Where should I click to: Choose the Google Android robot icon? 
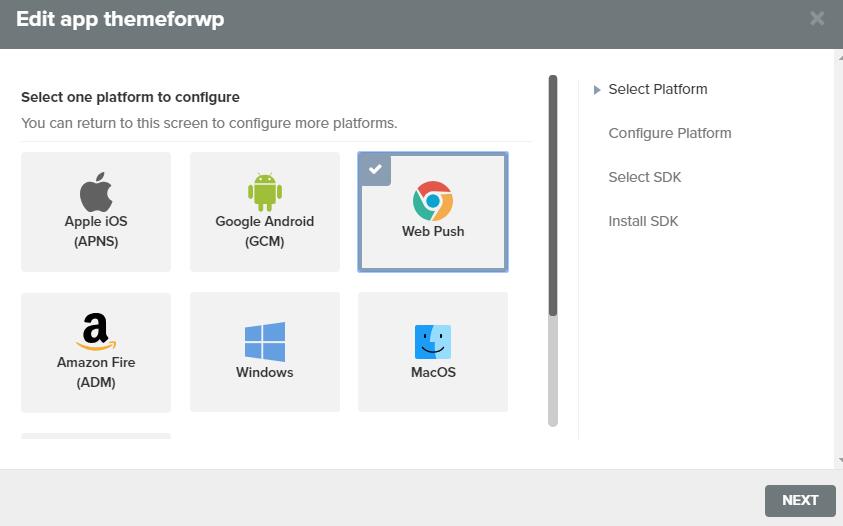265,192
